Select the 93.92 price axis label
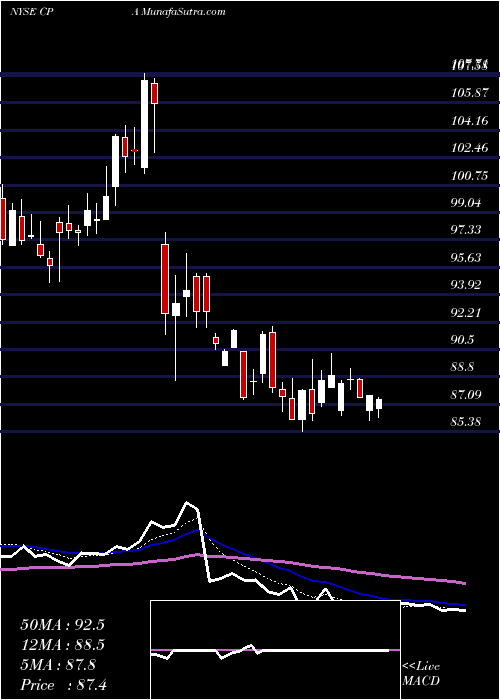Viewport: 500px width, 700px height. tap(467, 285)
